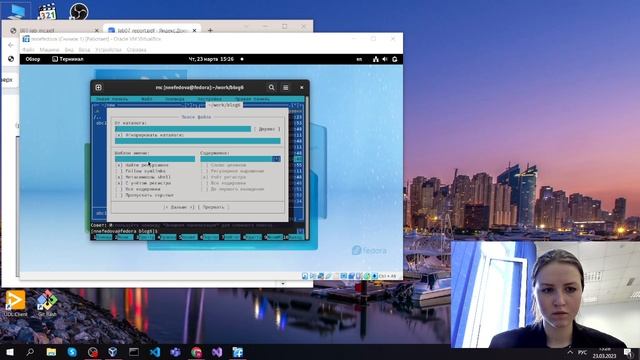Switch to the lab07_report.pdf browser tab
Image resolution: width=640 pixels, height=360 pixels.
pos(151,30)
